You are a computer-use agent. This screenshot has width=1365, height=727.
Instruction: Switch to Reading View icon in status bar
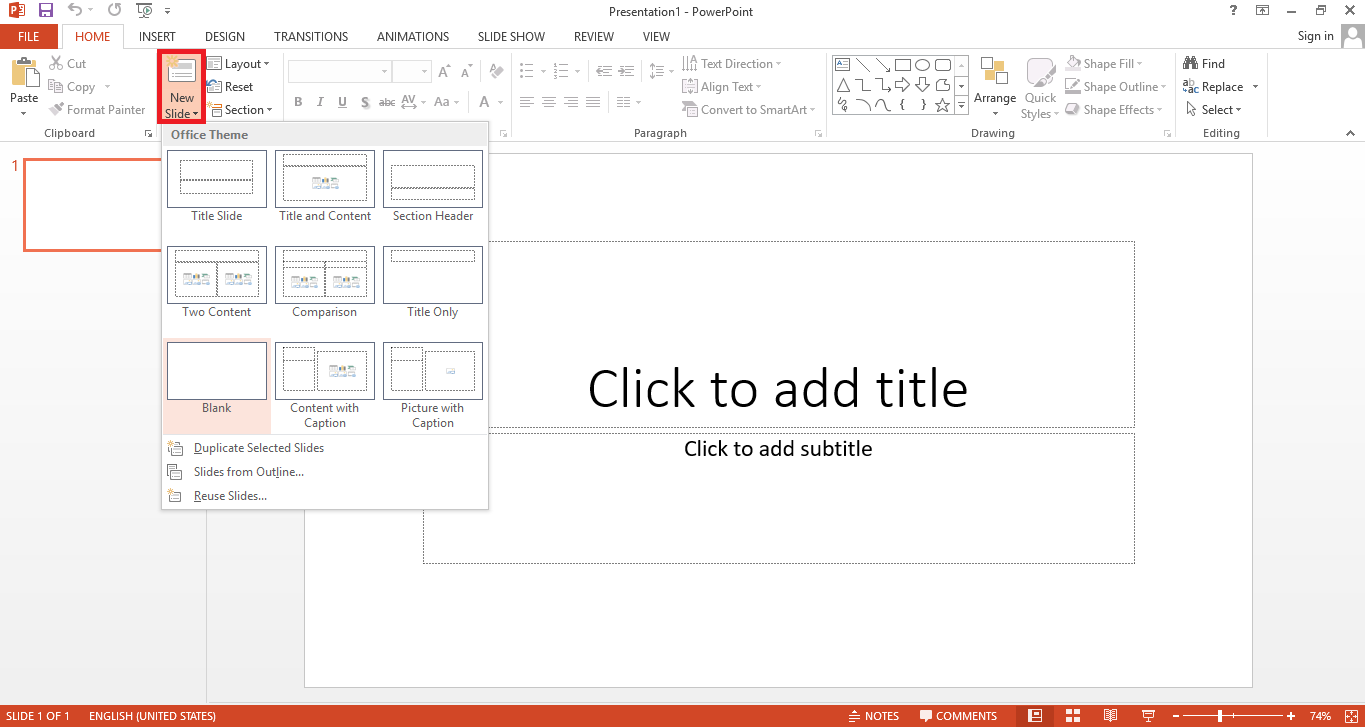coord(1110,716)
